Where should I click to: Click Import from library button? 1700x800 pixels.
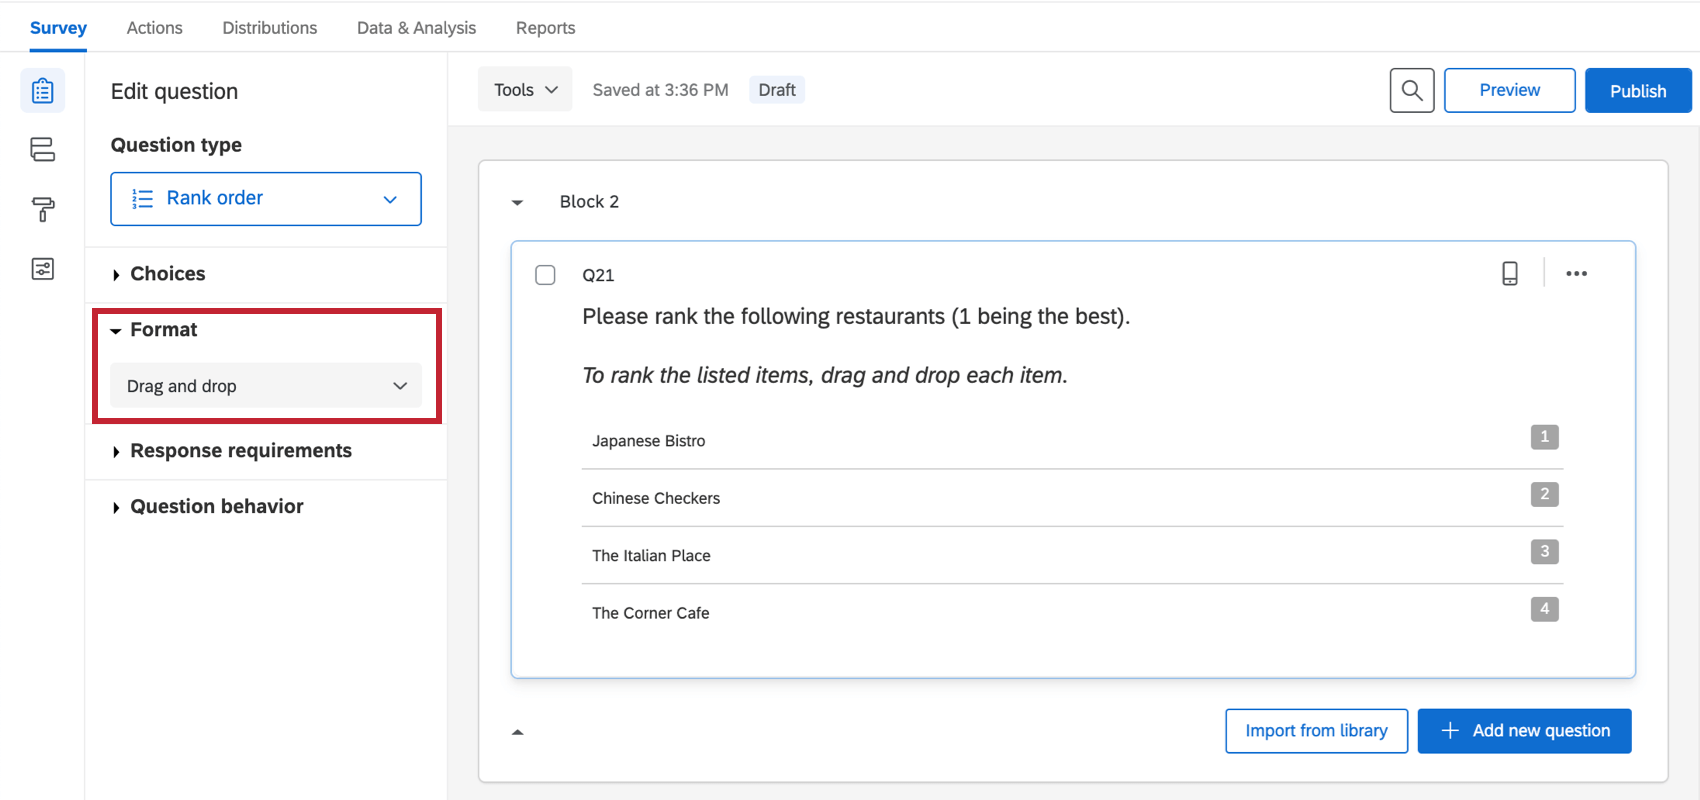(1316, 731)
